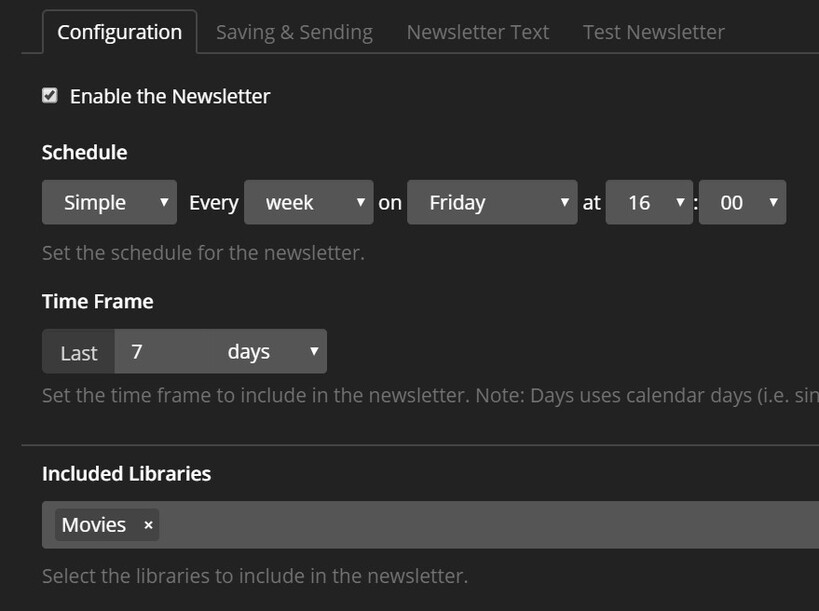Go to the Newsletter Text tab

click(478, 32)
